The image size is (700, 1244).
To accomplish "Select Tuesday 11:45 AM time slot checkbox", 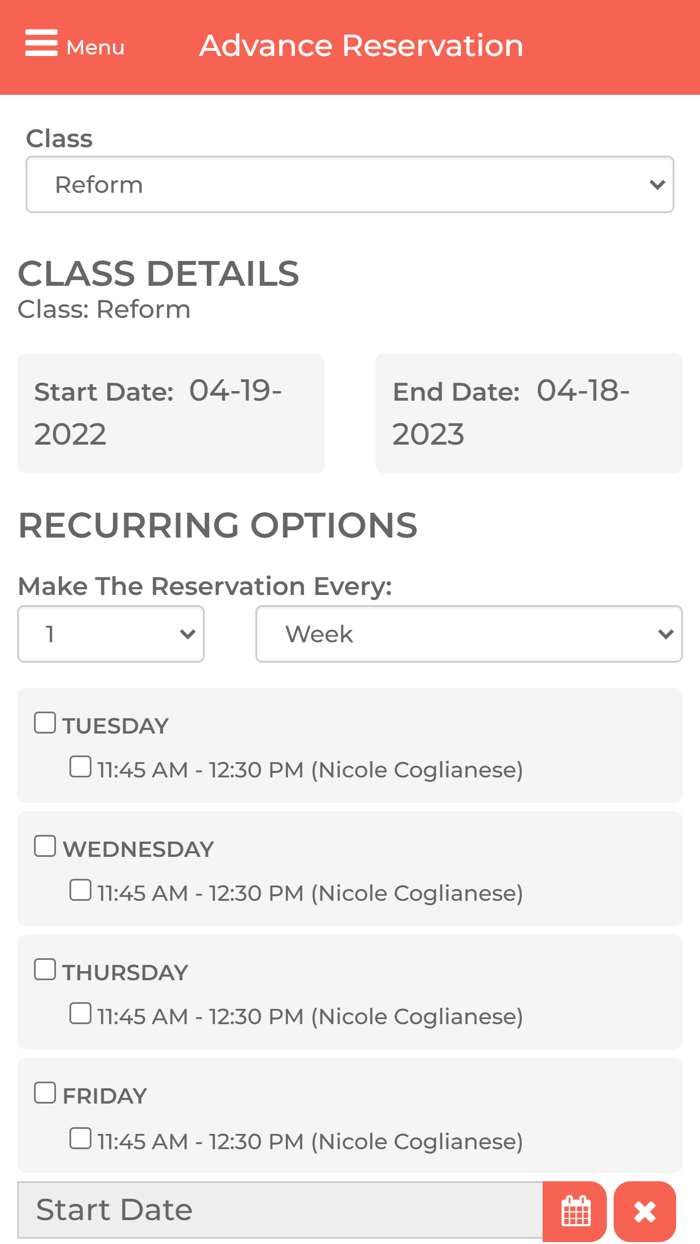I will point(80,767).
